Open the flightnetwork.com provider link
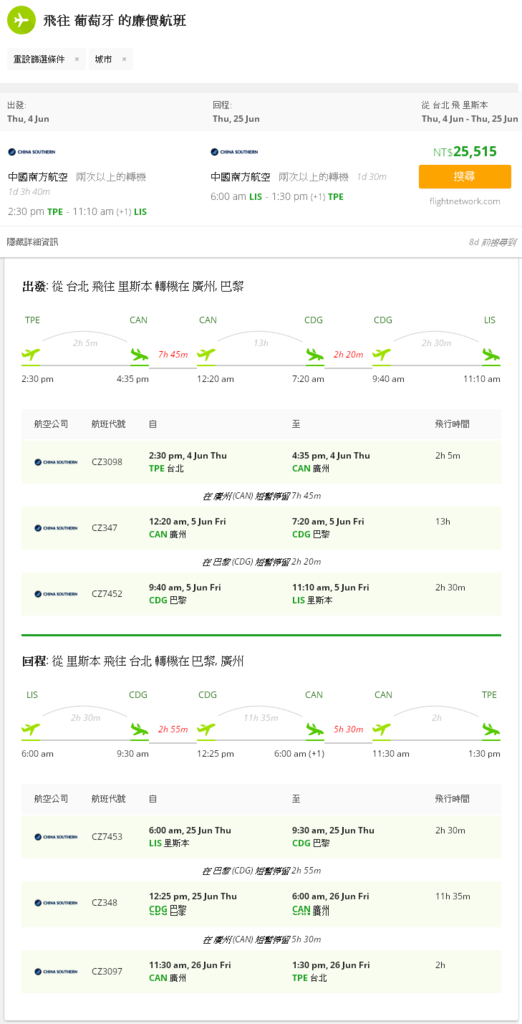This screenshot has width=522, height=1024. 465,201
